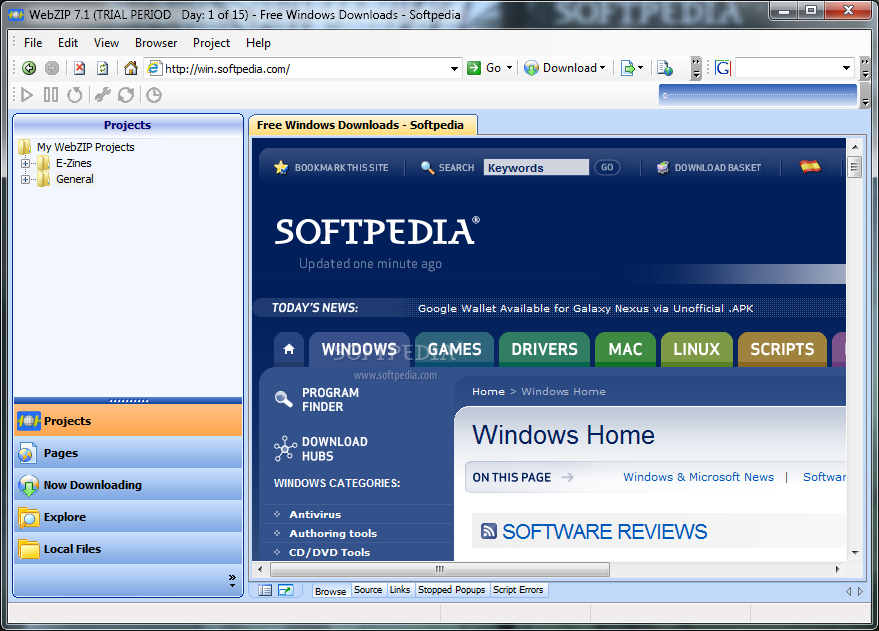
Task: Click the page with globe toolbar icon
Action: point(665,68)
